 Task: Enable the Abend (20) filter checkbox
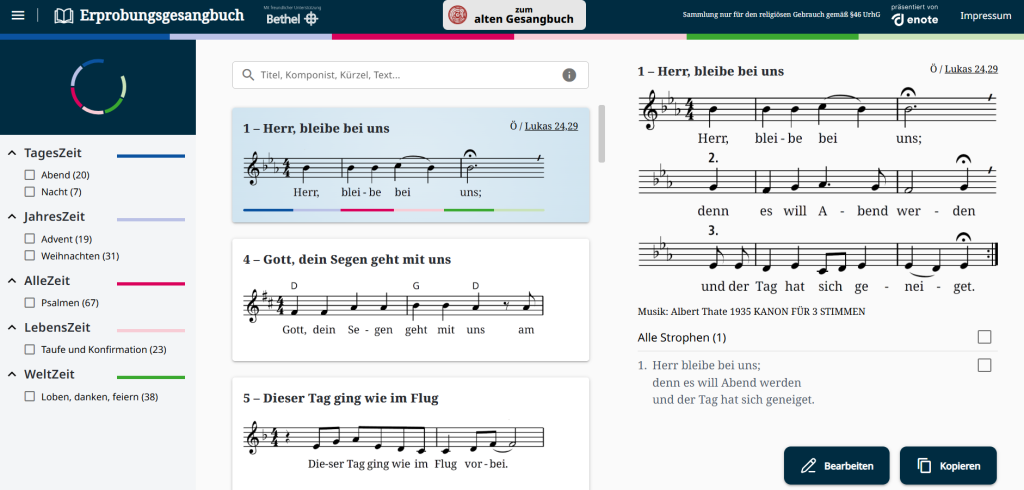click(x=30, y=175)
